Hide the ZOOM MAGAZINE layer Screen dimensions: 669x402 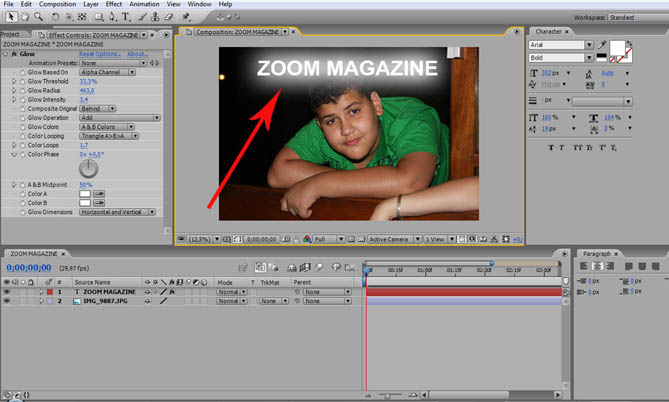point(7,291)
